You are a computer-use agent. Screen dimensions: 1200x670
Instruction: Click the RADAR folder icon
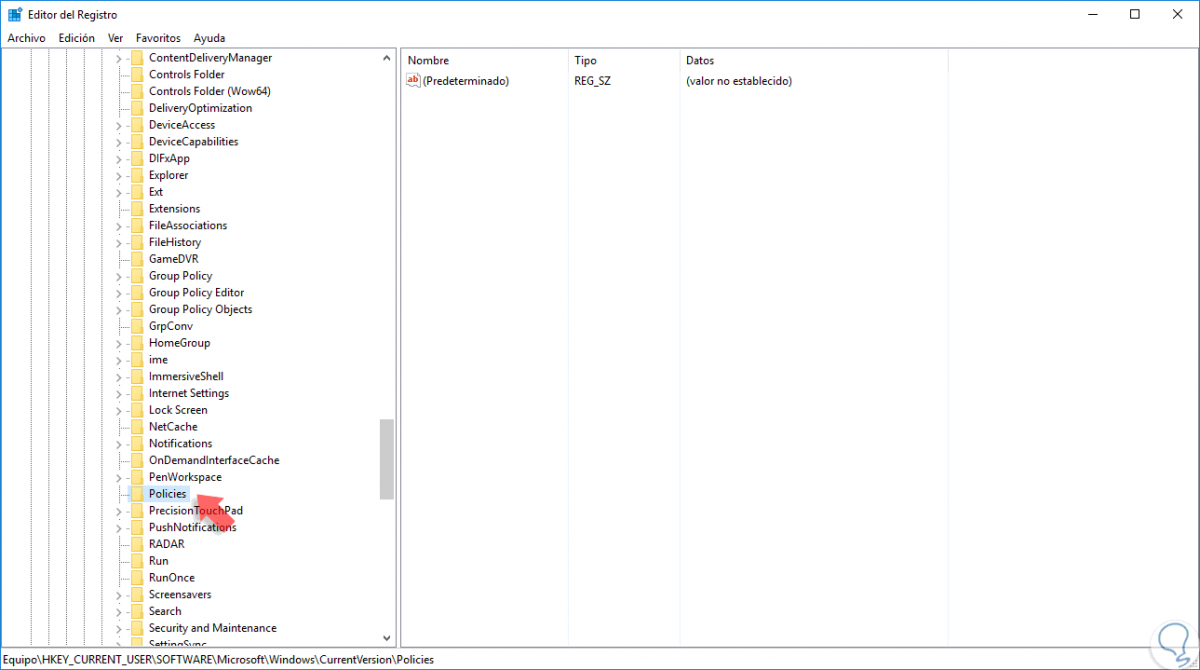[x=137, y=544]
